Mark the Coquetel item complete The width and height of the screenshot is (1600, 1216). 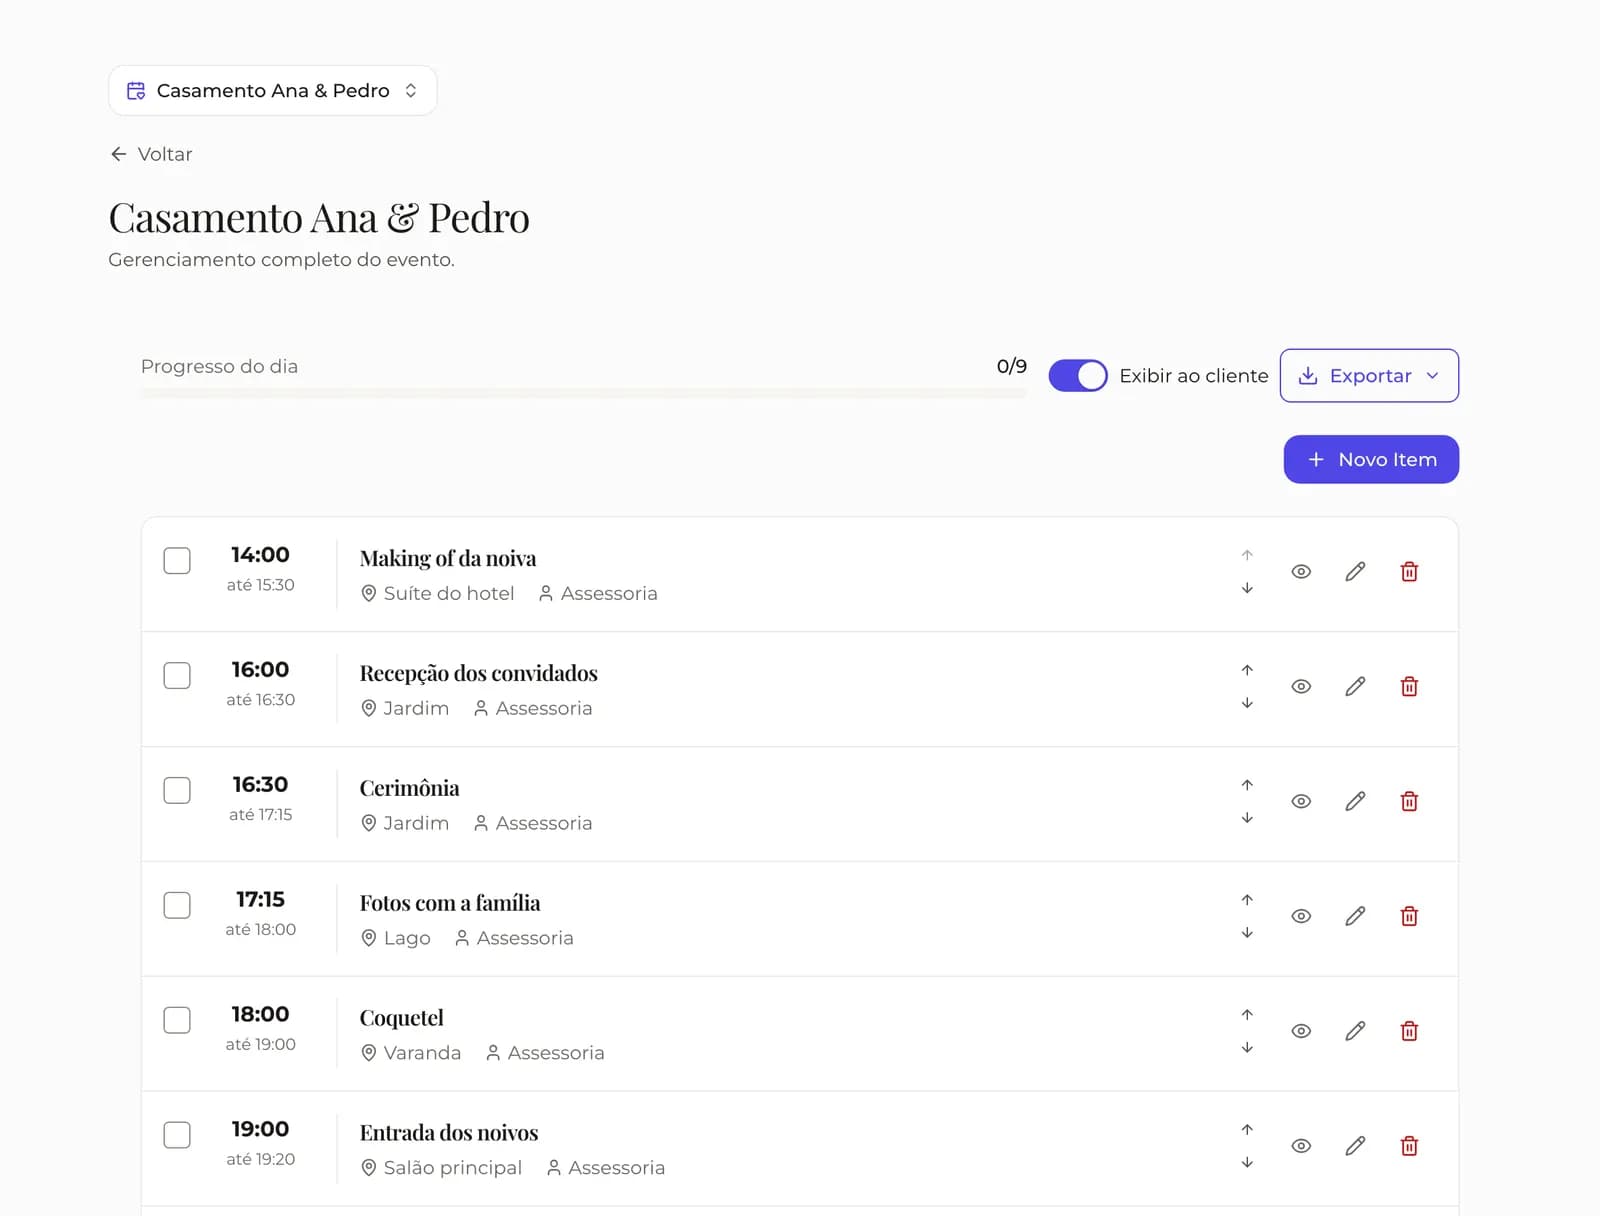[177, 1021]
